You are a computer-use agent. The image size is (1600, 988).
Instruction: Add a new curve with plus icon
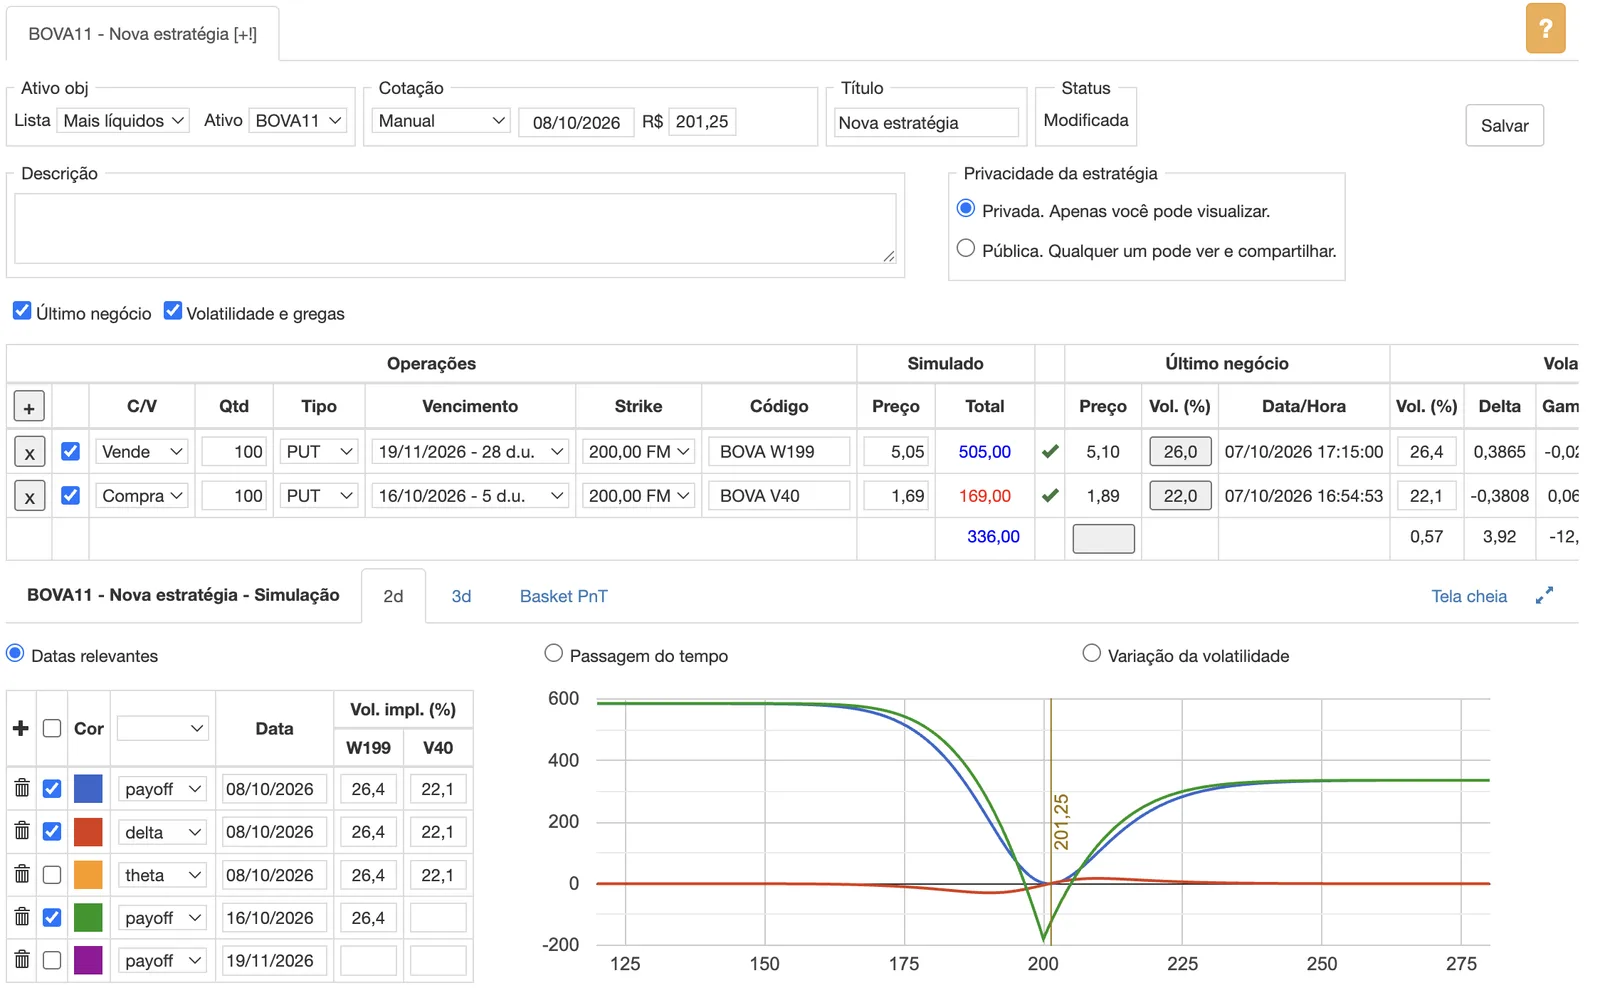(20, 729)
